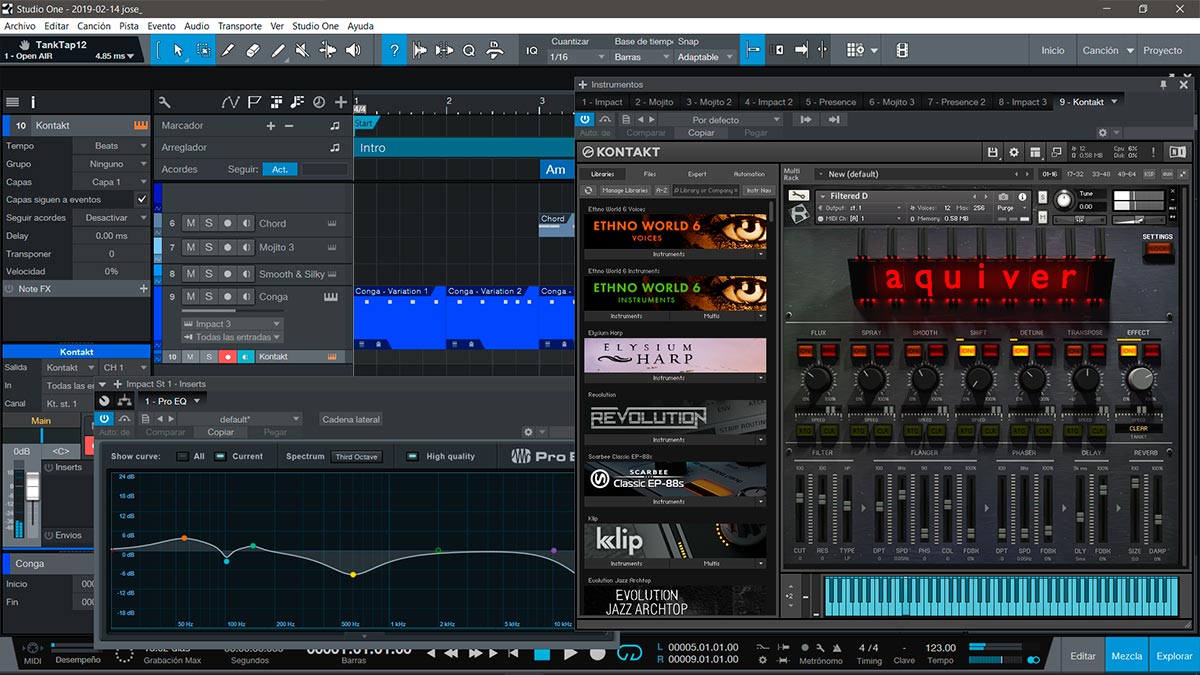Click Copiar in Kontakt window header

coord(702,133)
